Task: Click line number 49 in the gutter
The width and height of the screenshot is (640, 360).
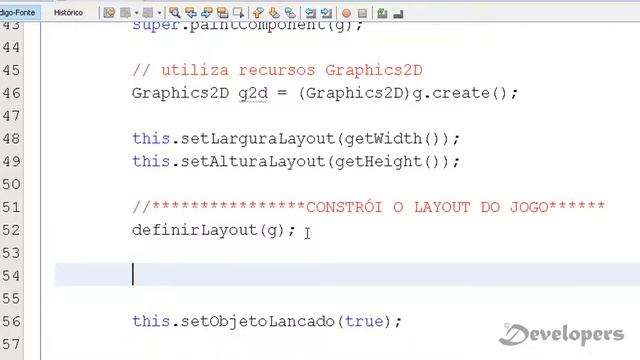Action: (x=11, y=162)
